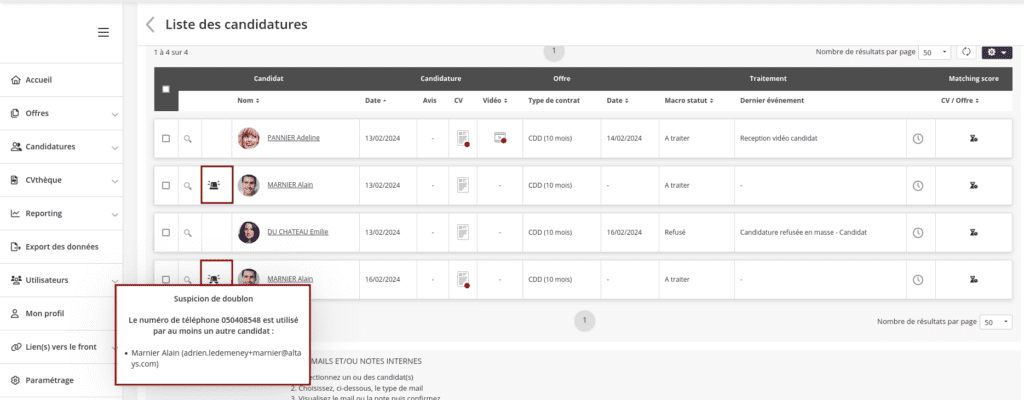Click magnifier icon for DU CHATEAU Emilie
Viewport: 1024px width, 400px height.
186,232
